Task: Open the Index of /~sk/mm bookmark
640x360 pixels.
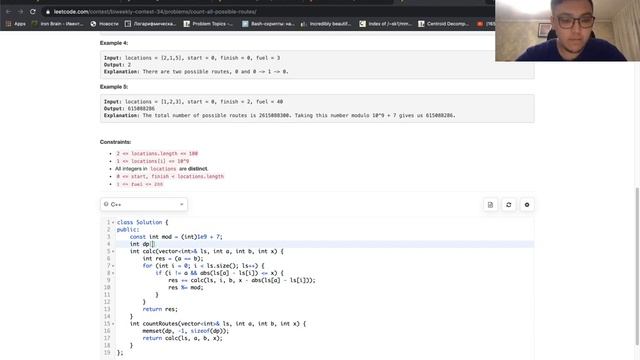Action: tap(385, 24)
